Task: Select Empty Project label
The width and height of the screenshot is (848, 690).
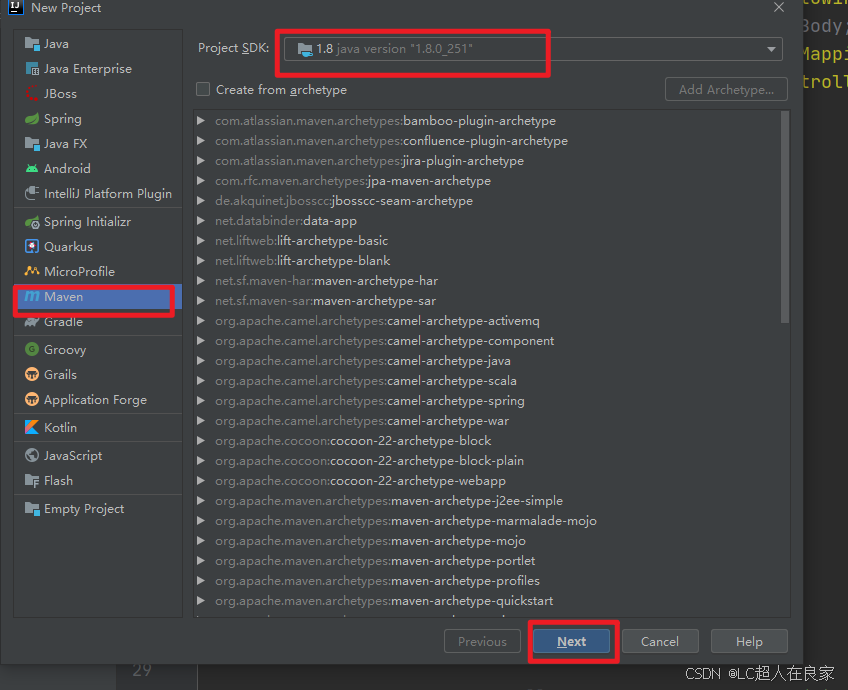Action: (84, 509)
